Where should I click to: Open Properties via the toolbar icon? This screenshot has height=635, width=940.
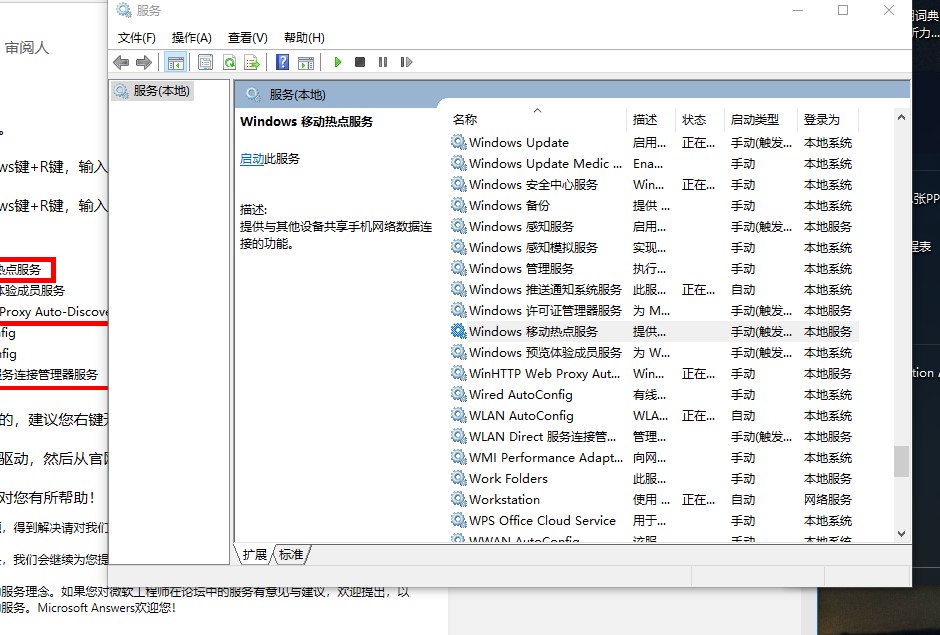206,62
